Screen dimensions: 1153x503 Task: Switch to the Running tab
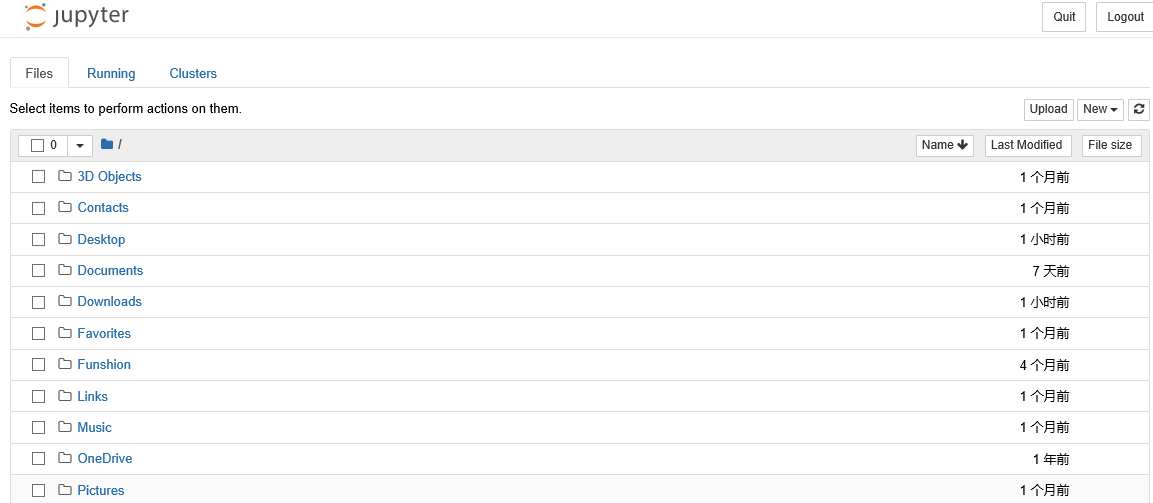click(111, 73)
